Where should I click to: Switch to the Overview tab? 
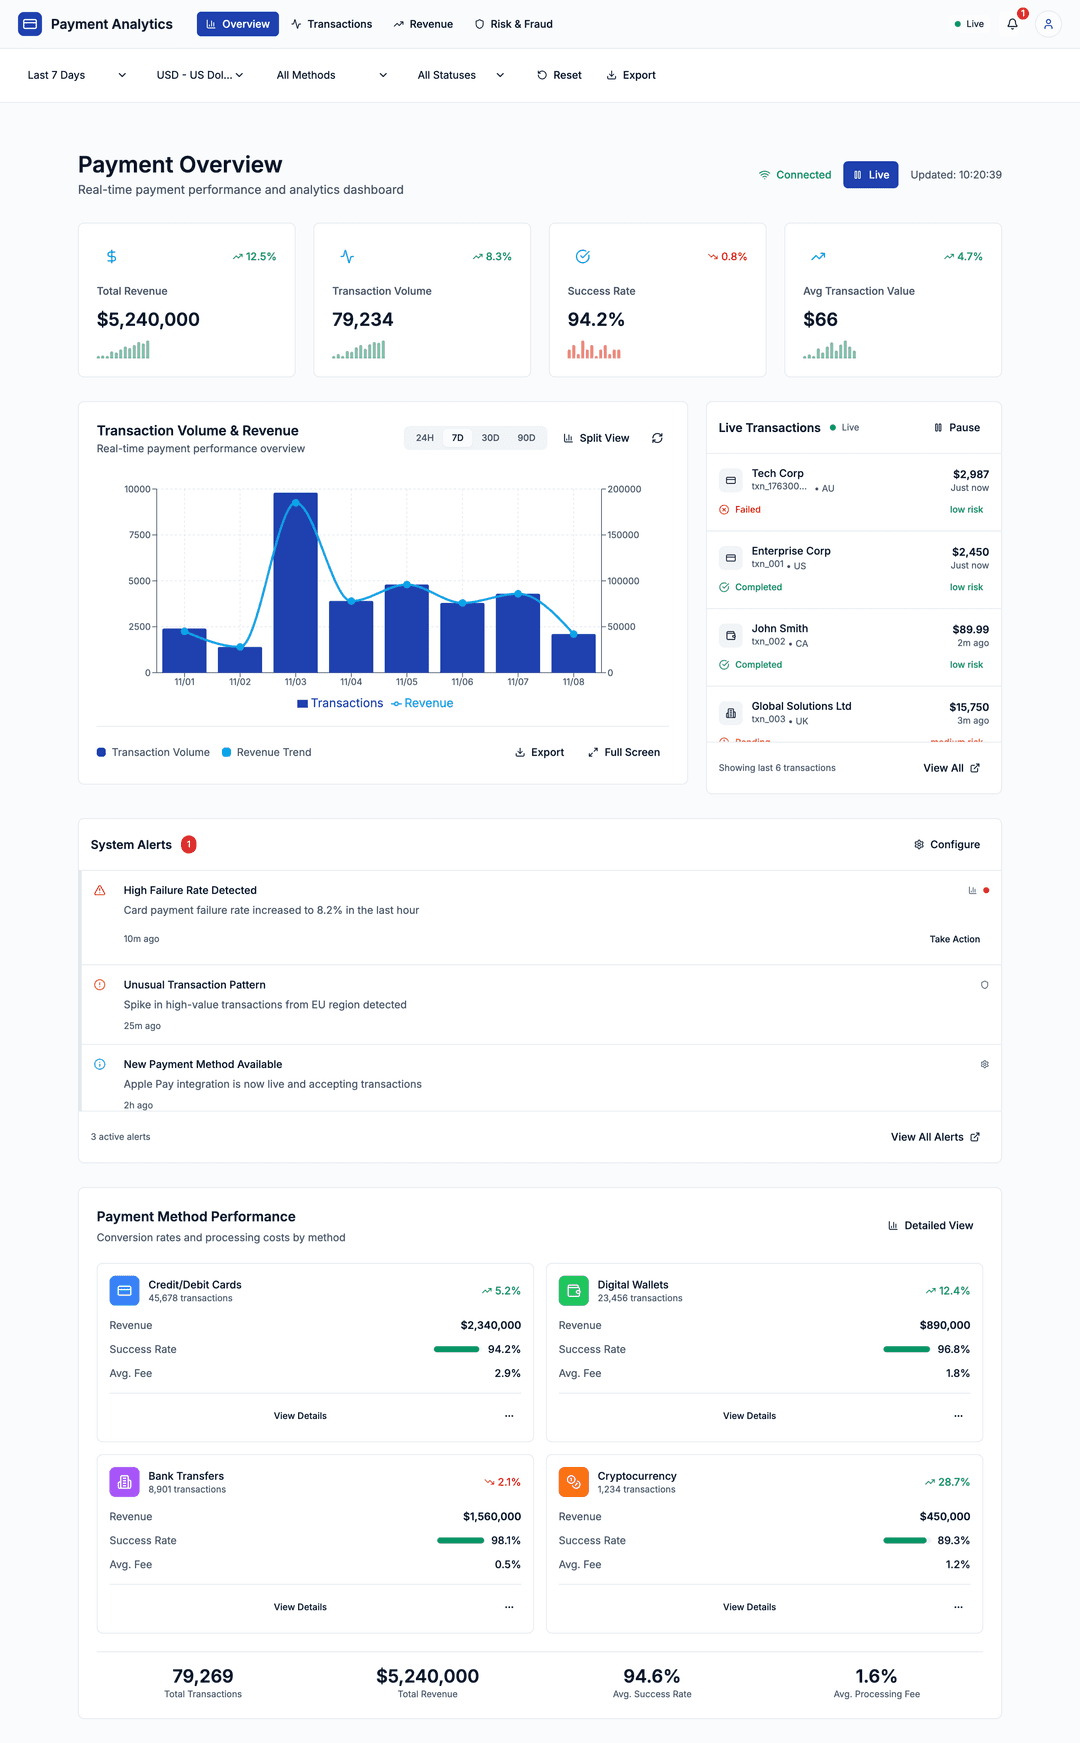238,24
